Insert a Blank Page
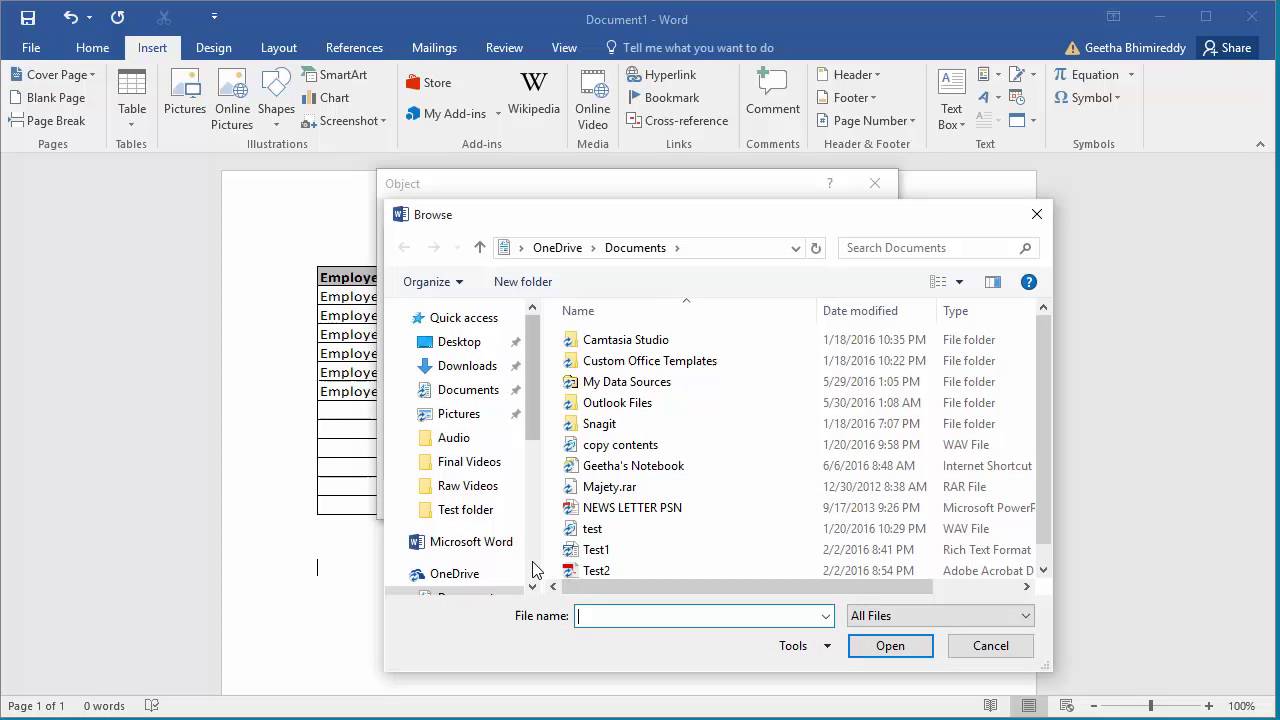1280x720 pixels. click(x=47, y=98)
